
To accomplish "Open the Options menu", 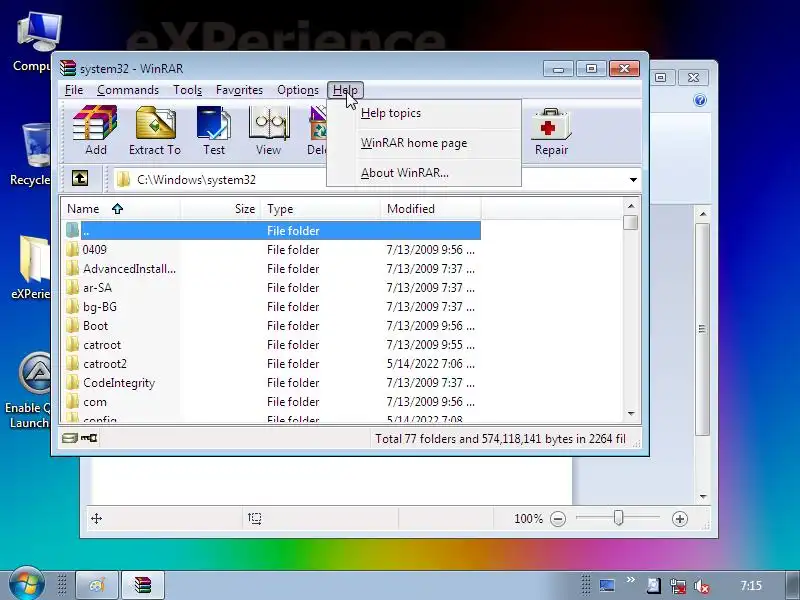I will (298, 90).
